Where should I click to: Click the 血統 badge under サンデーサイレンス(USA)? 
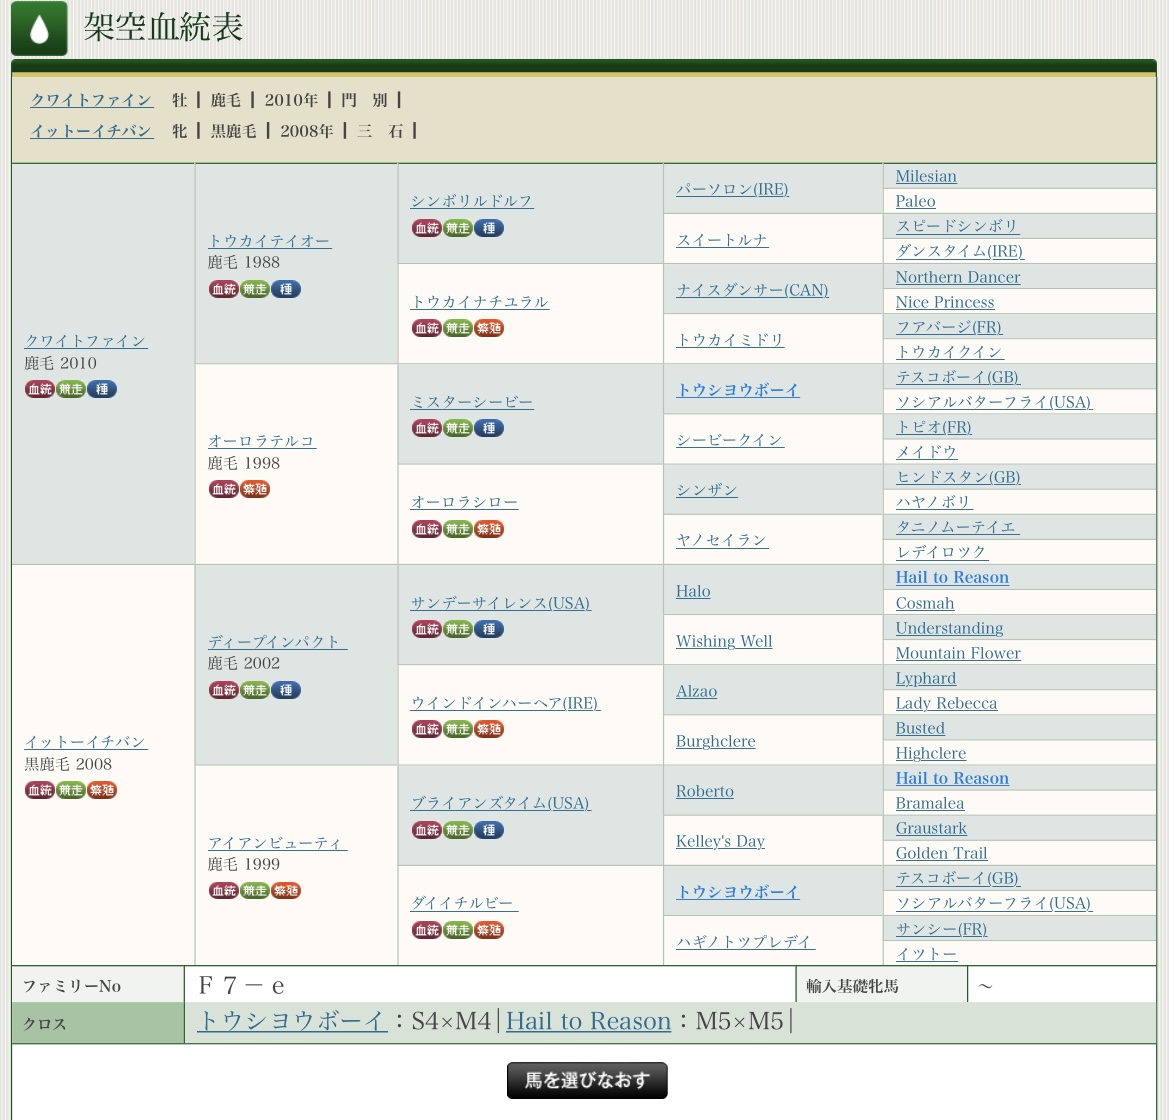(x=426, y=629)
